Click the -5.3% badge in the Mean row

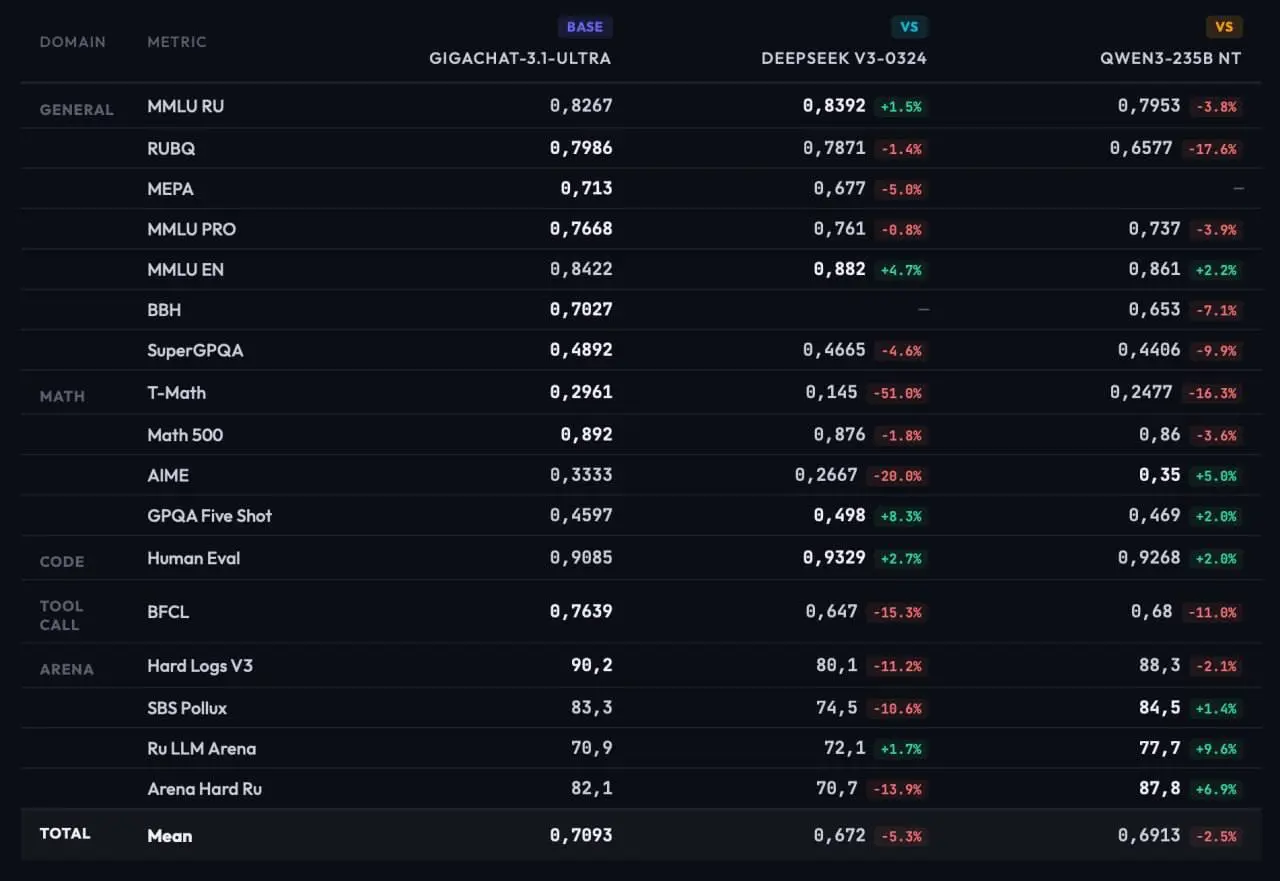tap(900, 836)
